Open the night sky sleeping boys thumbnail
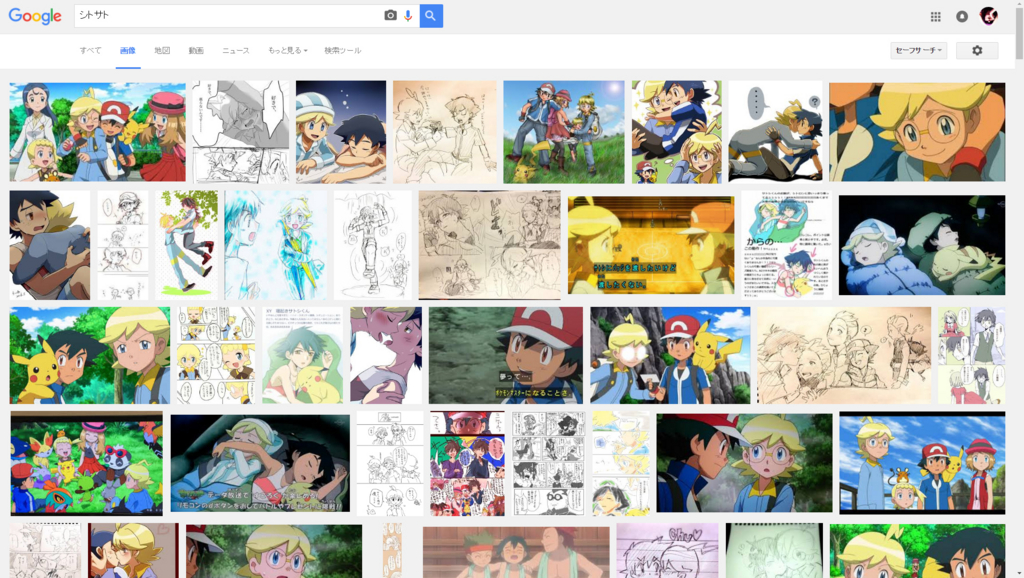Image resolution: width=1024 pixels, height=578 pixels. click(341, 132)
